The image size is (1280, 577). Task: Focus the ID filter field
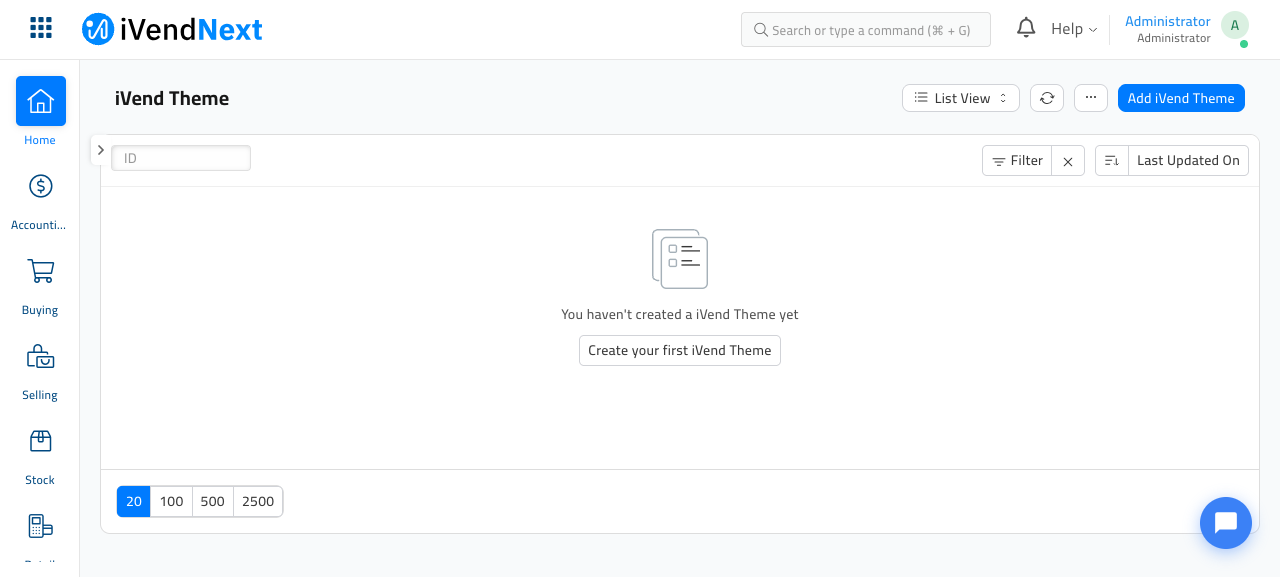click(x=181, y=158)
